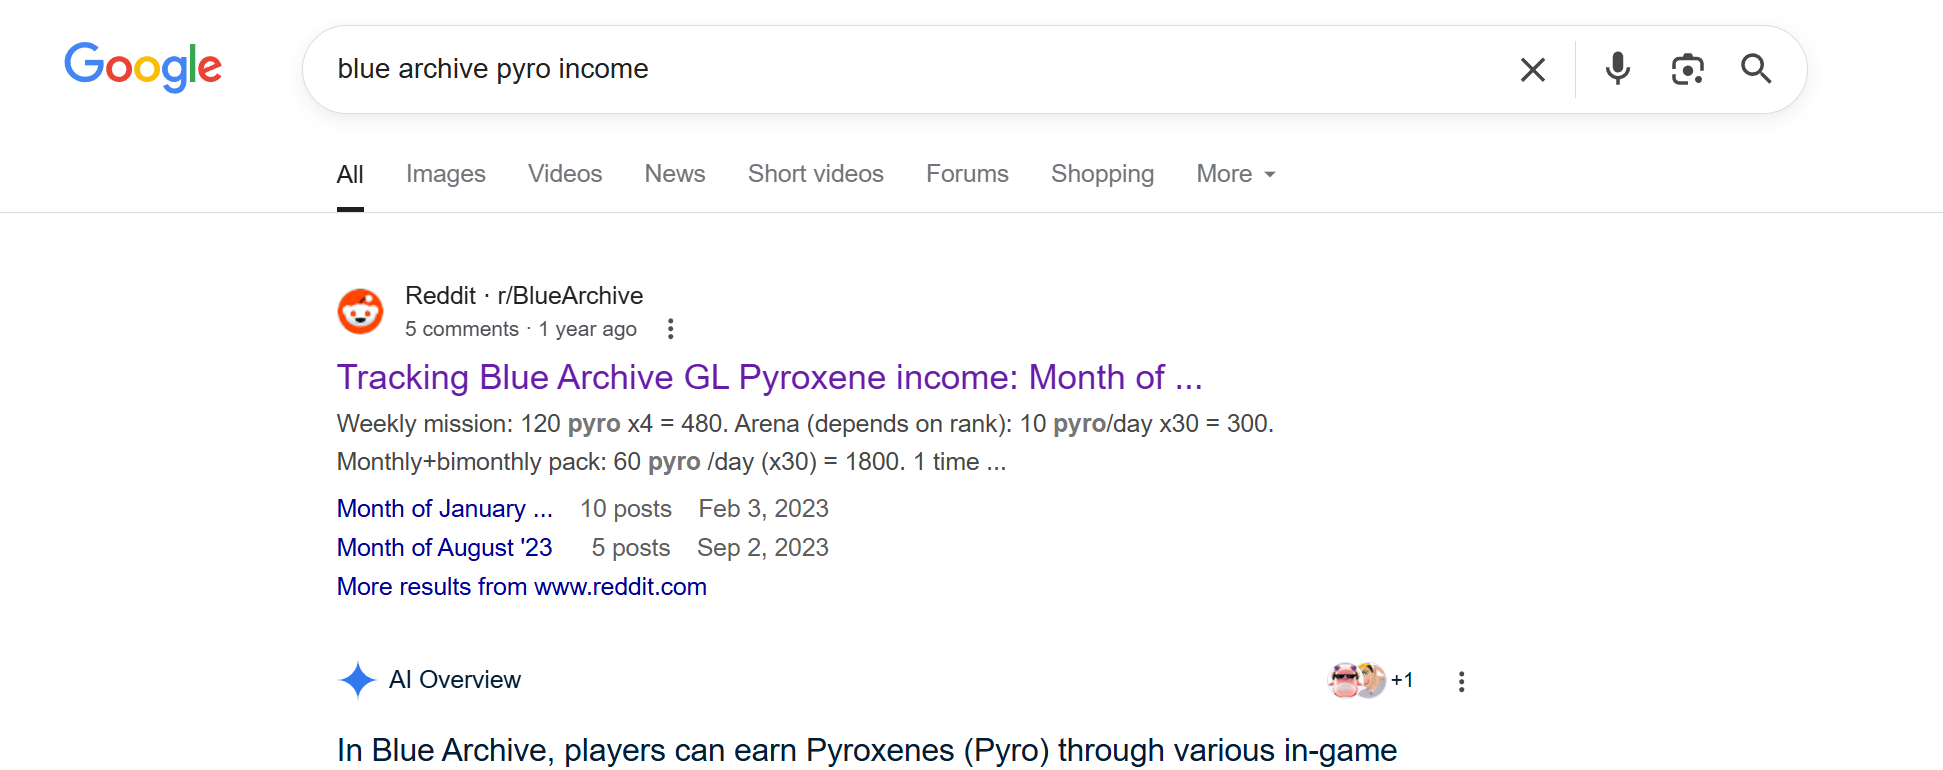The width and height of the screenshot is (1943, 770).
Task: Open More results from www.reddit.com
Action: coord(521,587)
